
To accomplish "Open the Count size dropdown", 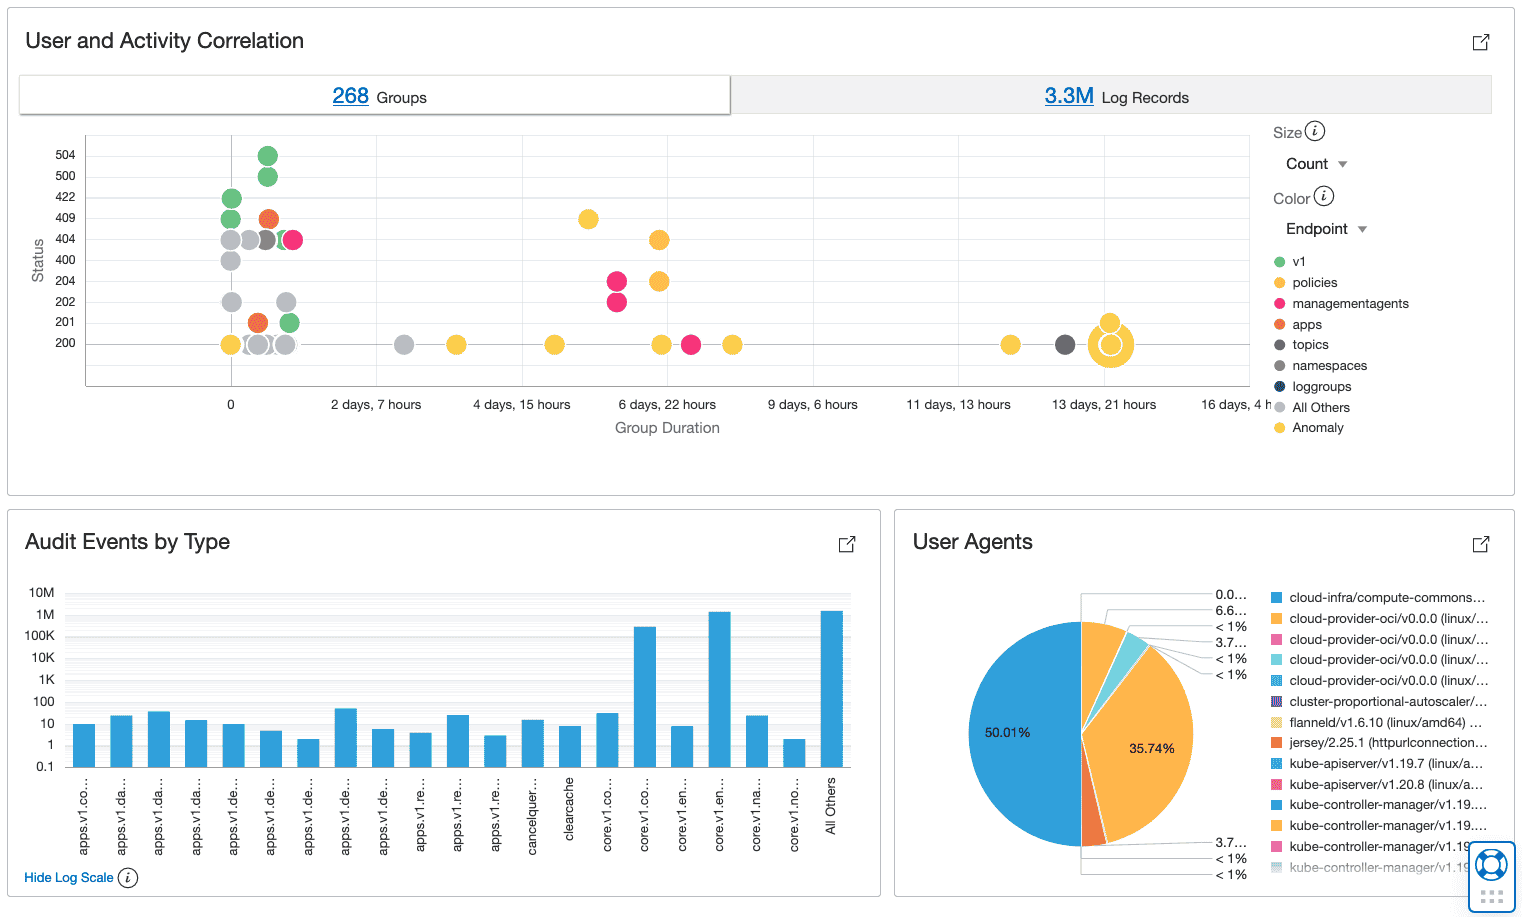I will (x=1316, y=164).
